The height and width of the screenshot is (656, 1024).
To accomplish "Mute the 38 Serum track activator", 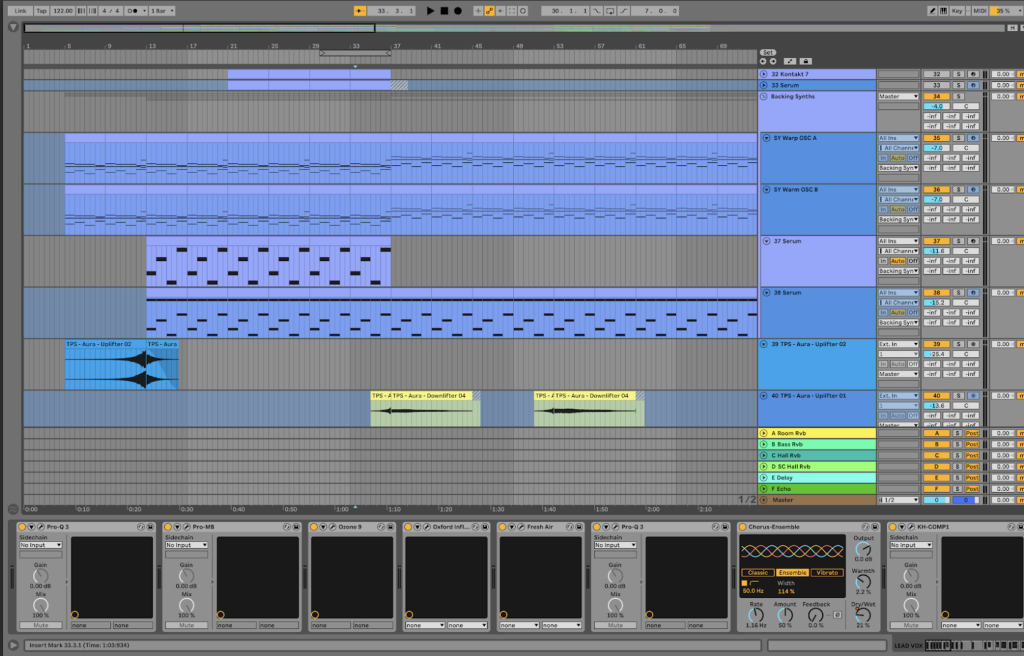I will point(935,293).
